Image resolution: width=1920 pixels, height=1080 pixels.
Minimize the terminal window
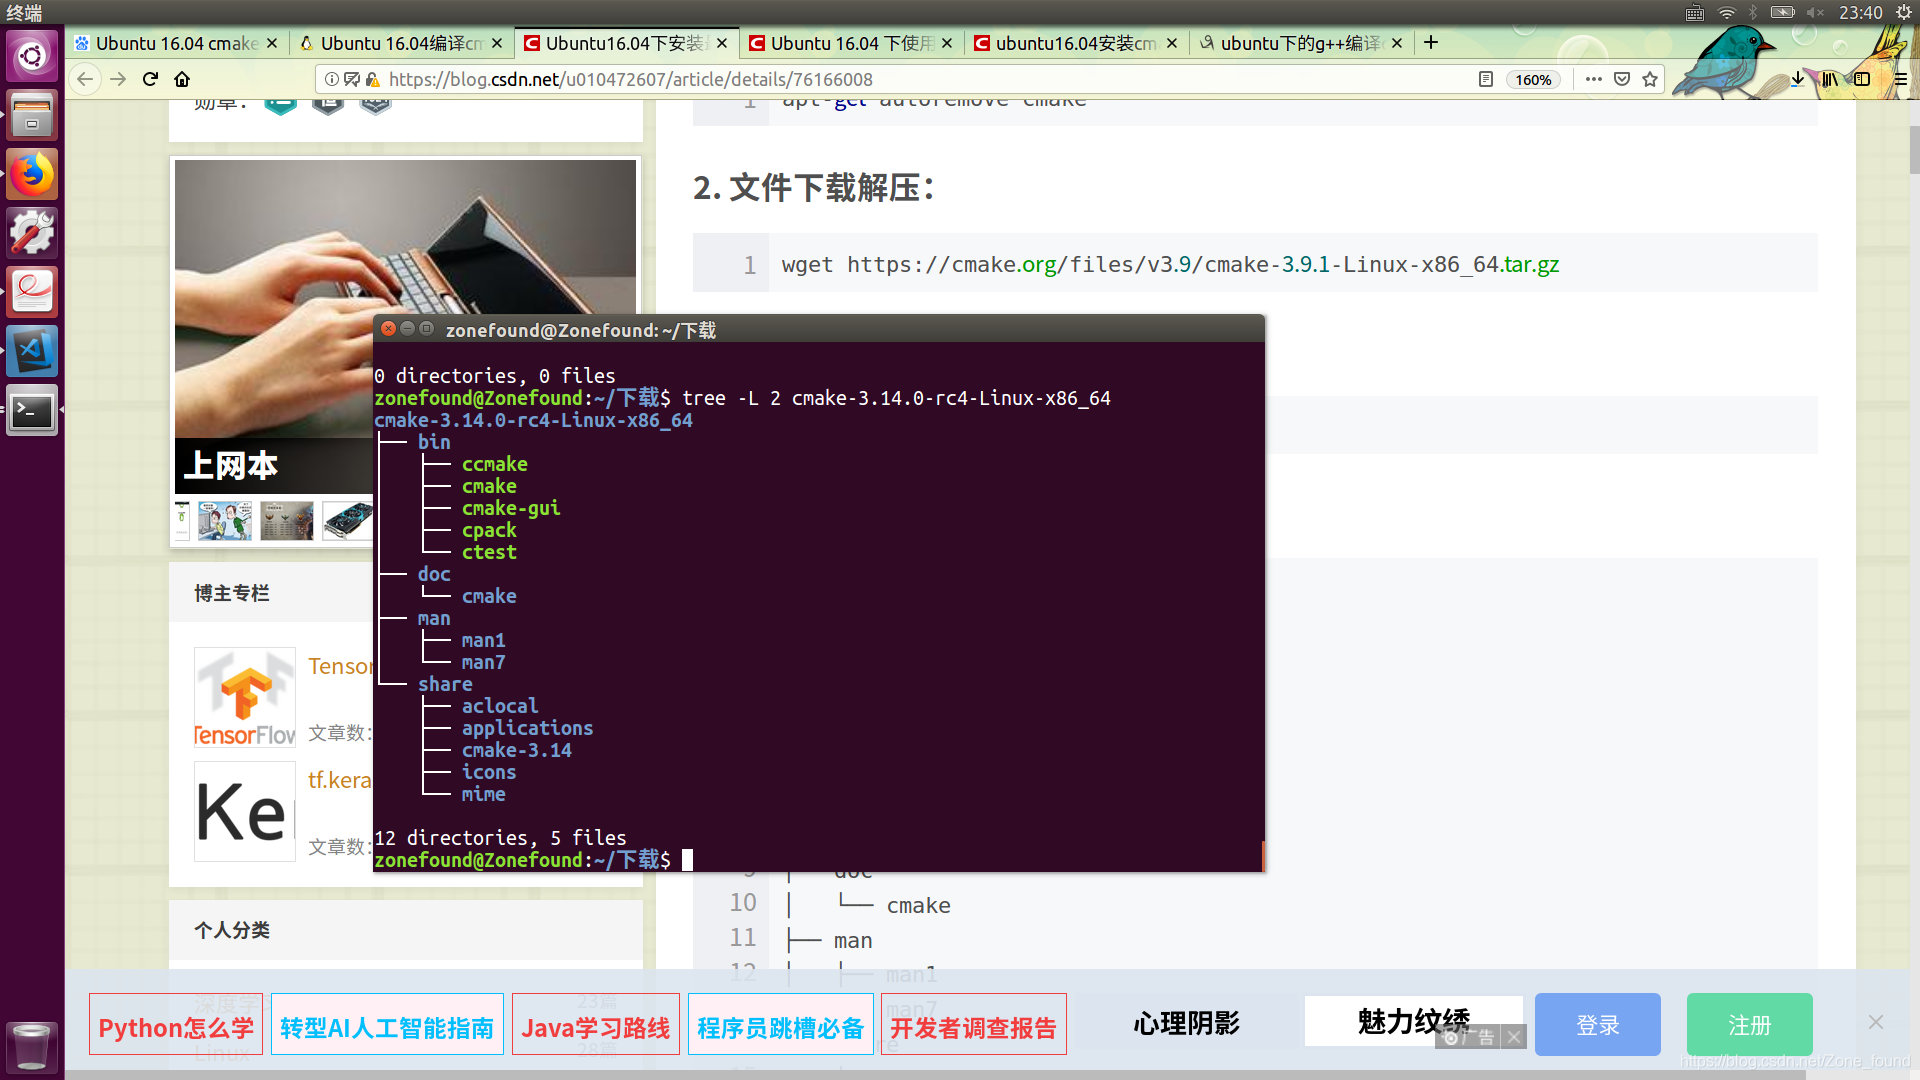click(407, 328)
